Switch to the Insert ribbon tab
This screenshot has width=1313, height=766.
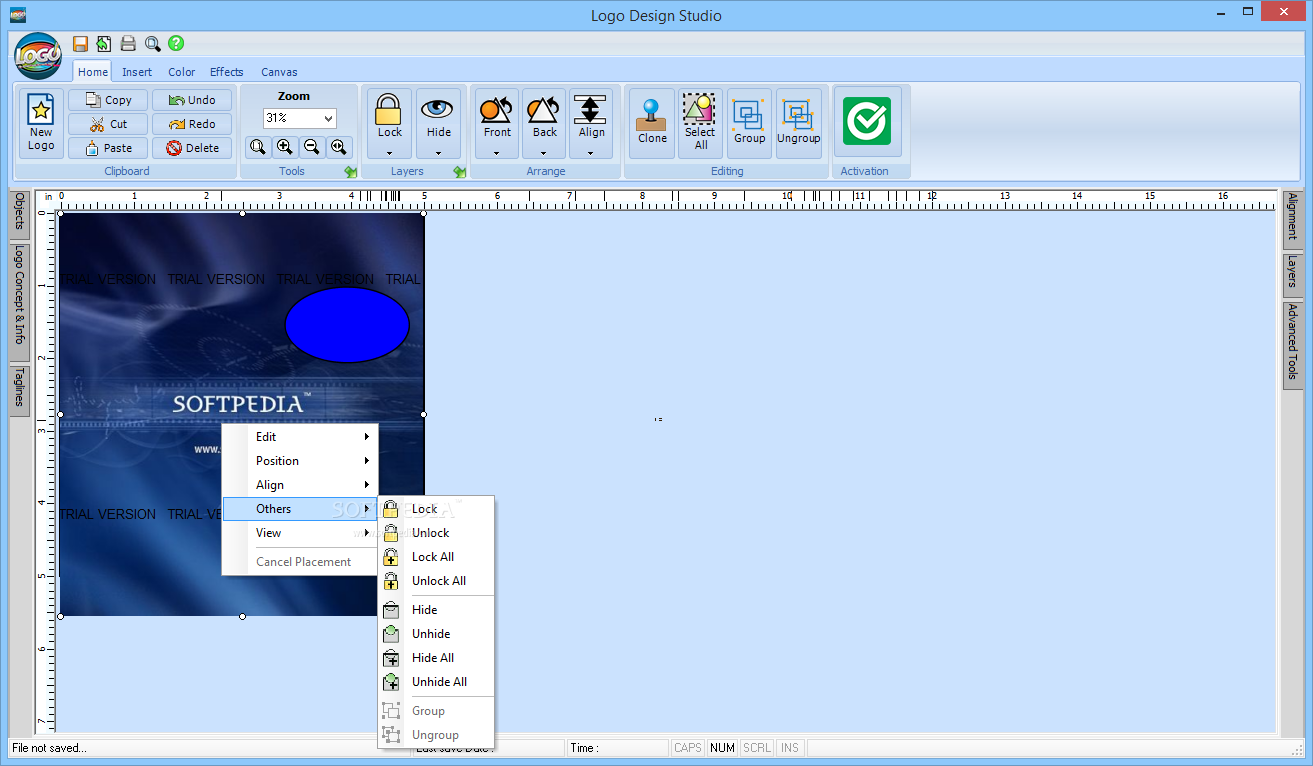(137, 72)
